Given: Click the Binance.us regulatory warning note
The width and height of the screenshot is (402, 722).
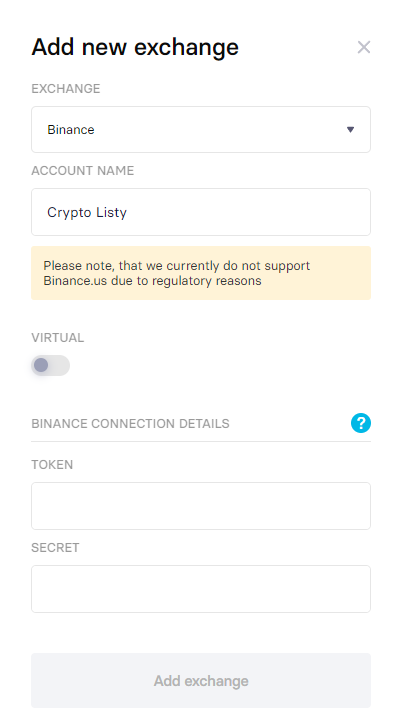Looking at the screenshot, I should (x=201, y=273).
